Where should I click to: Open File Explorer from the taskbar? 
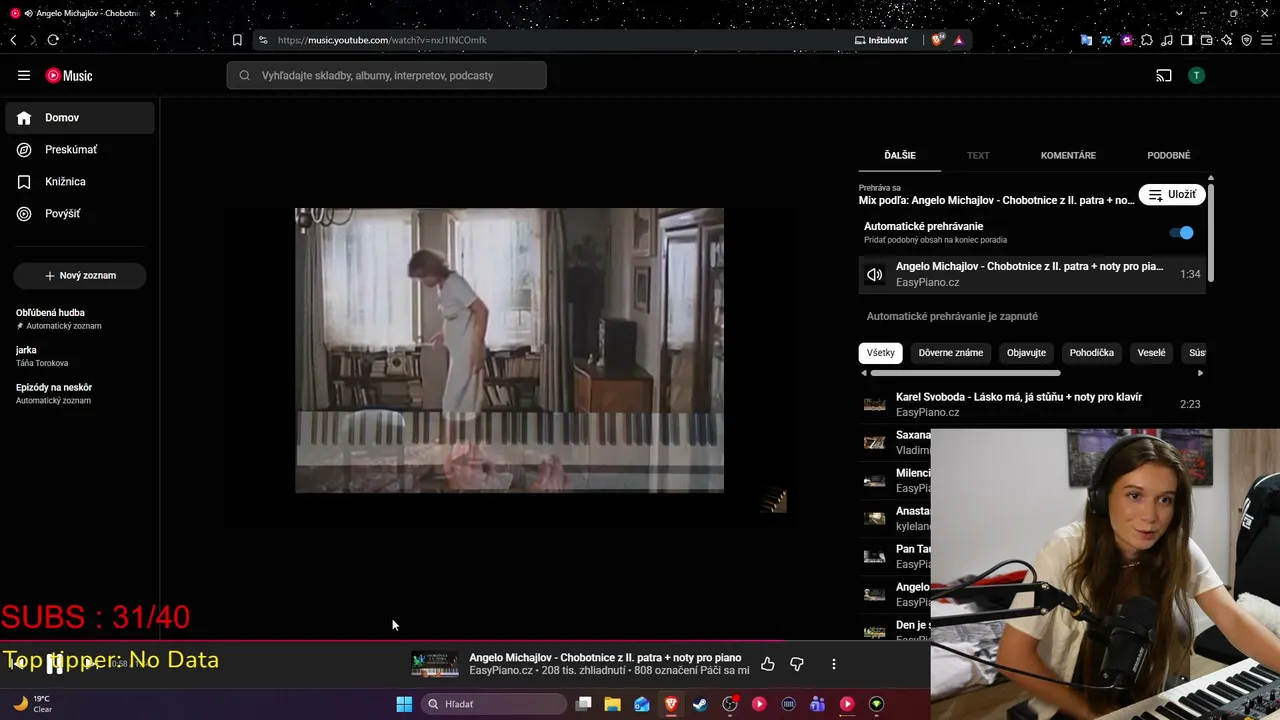tap(613, 704)
